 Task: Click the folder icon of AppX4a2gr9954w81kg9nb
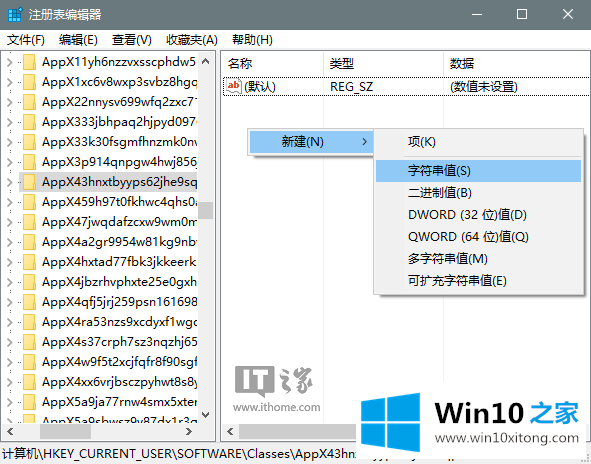29,242
